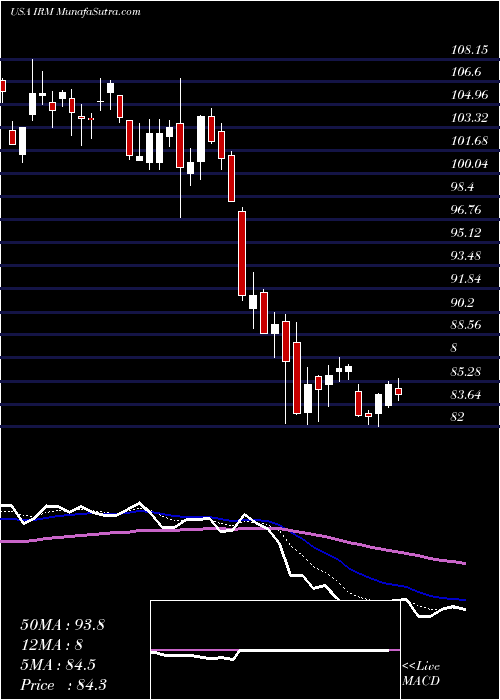
Task: Click the 95.12 price axis label
Action: 466,233
